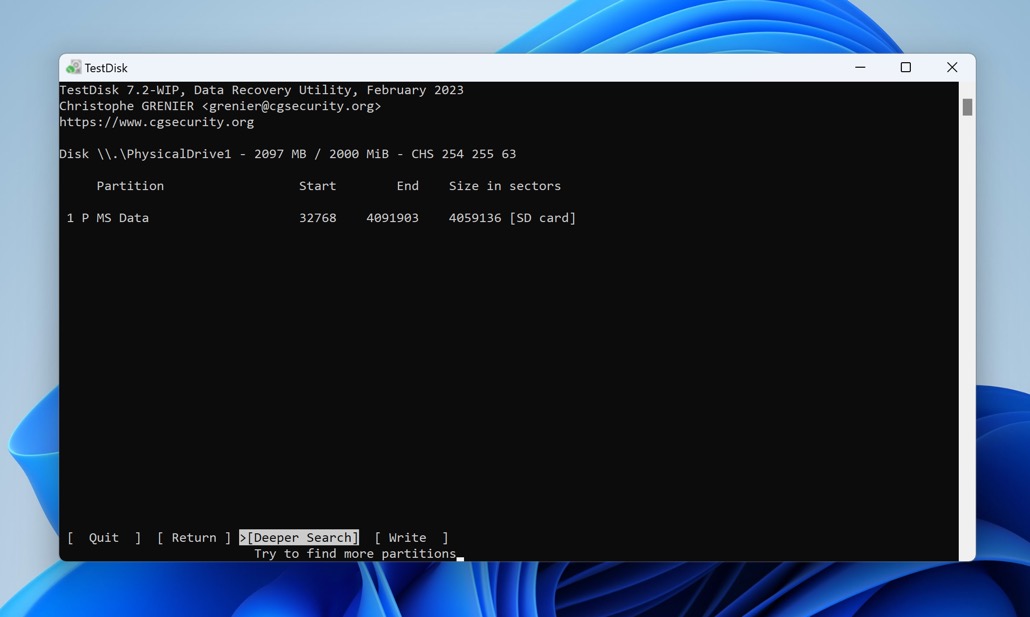
Task: Click the Disk PhysicalDrive1 info line
Action: click(288, 154)
